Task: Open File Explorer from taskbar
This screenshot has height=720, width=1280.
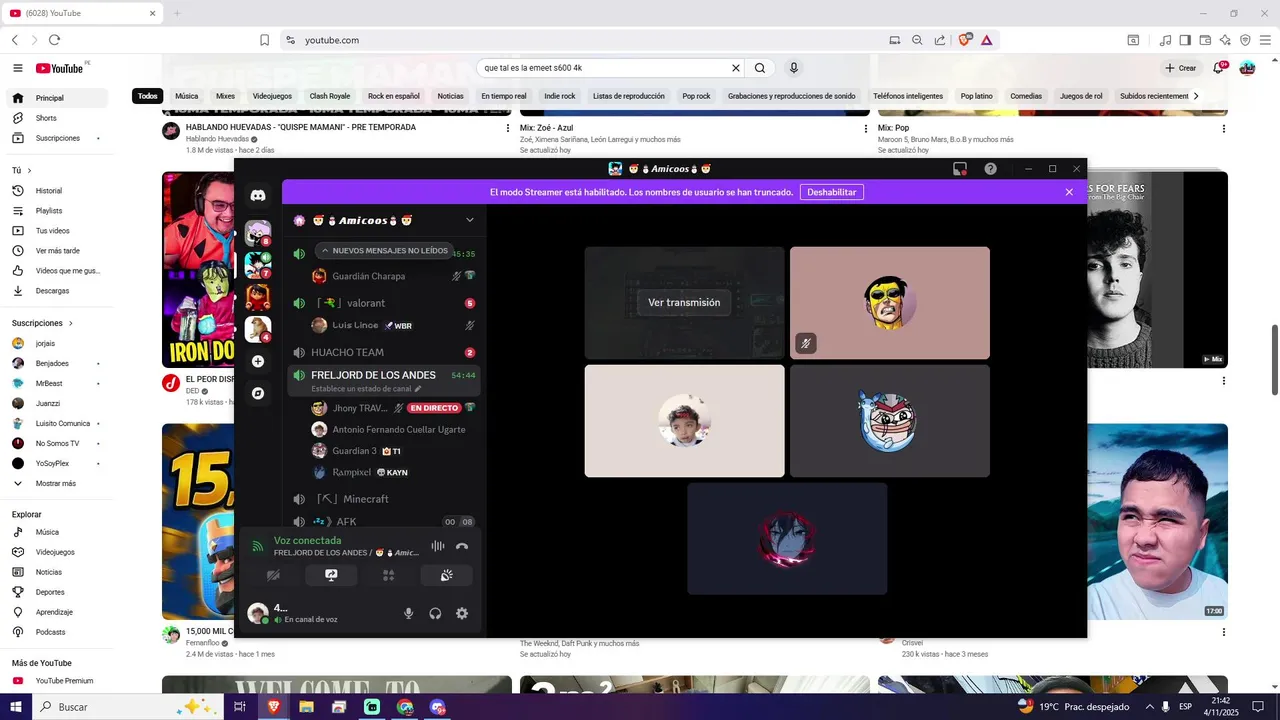Action: point(306,707)
